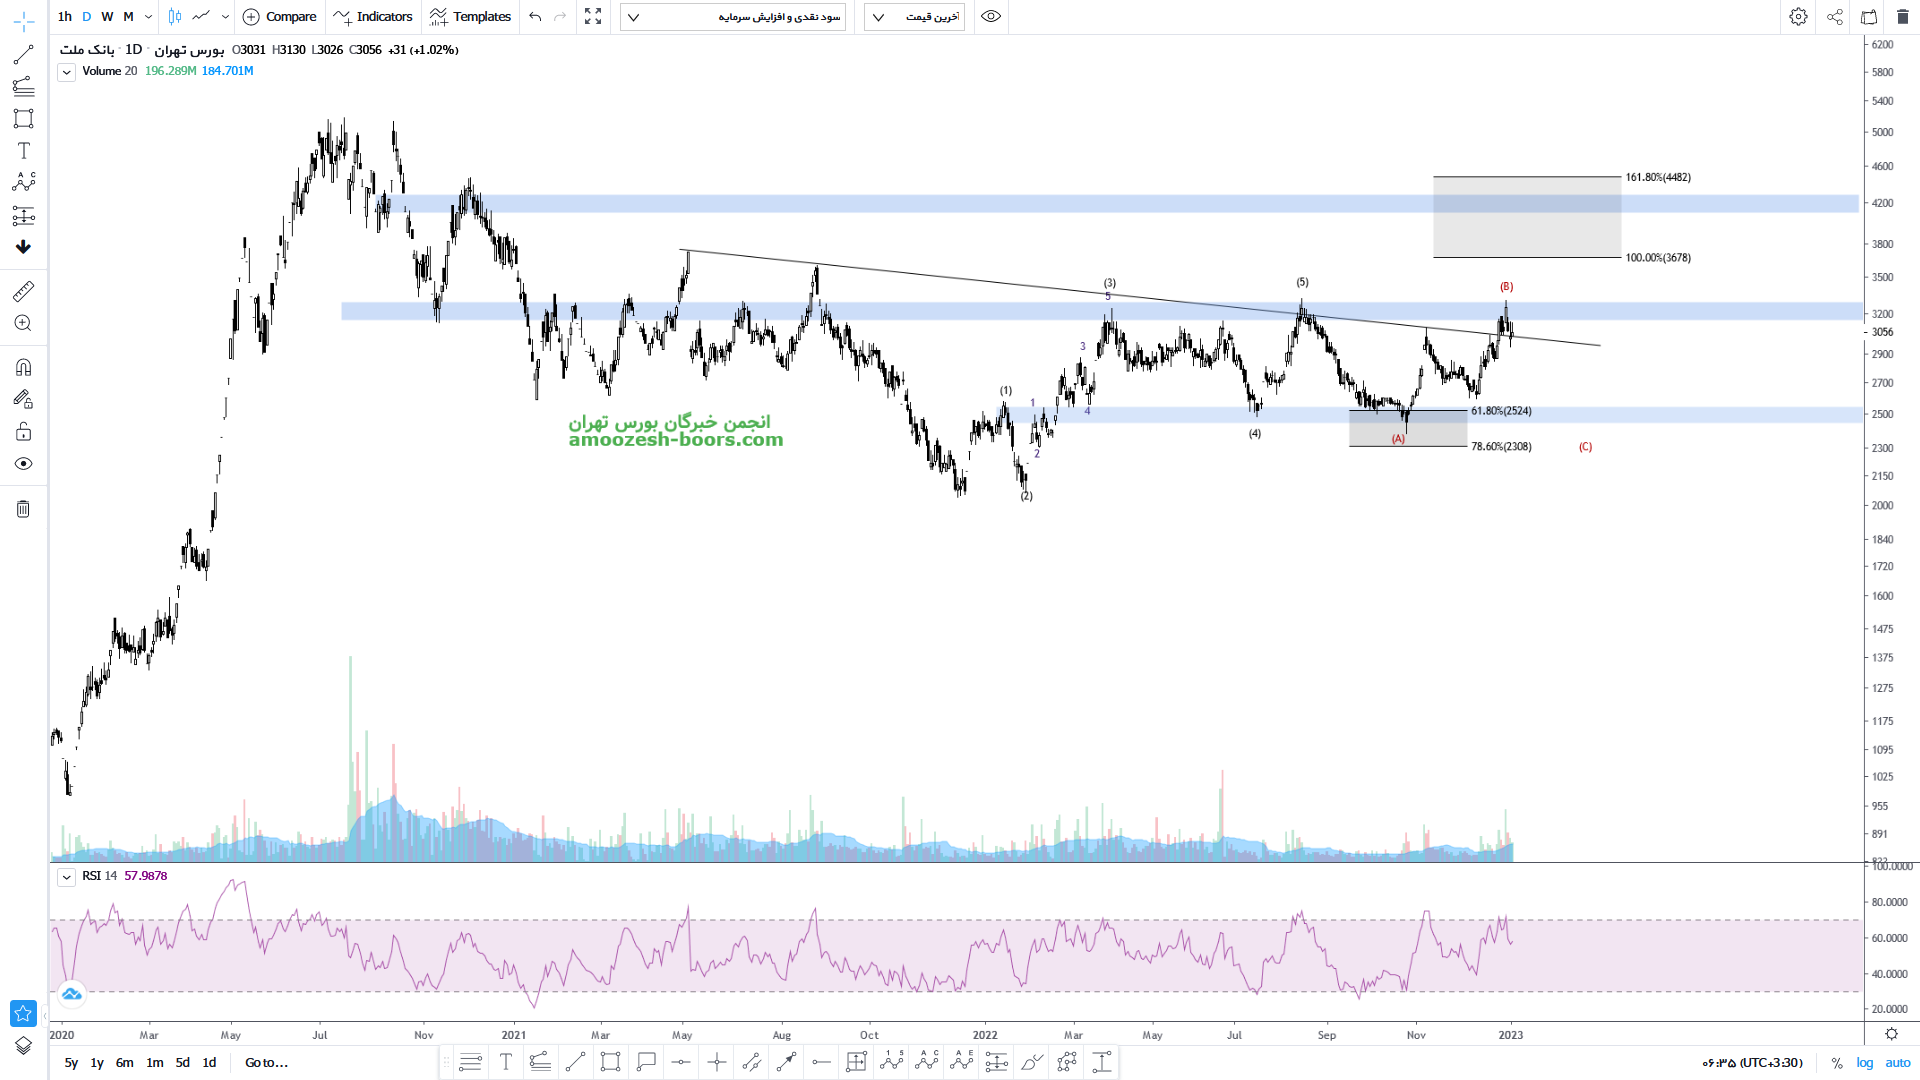Click the zoom in magnifier tool

click(23, 324)
